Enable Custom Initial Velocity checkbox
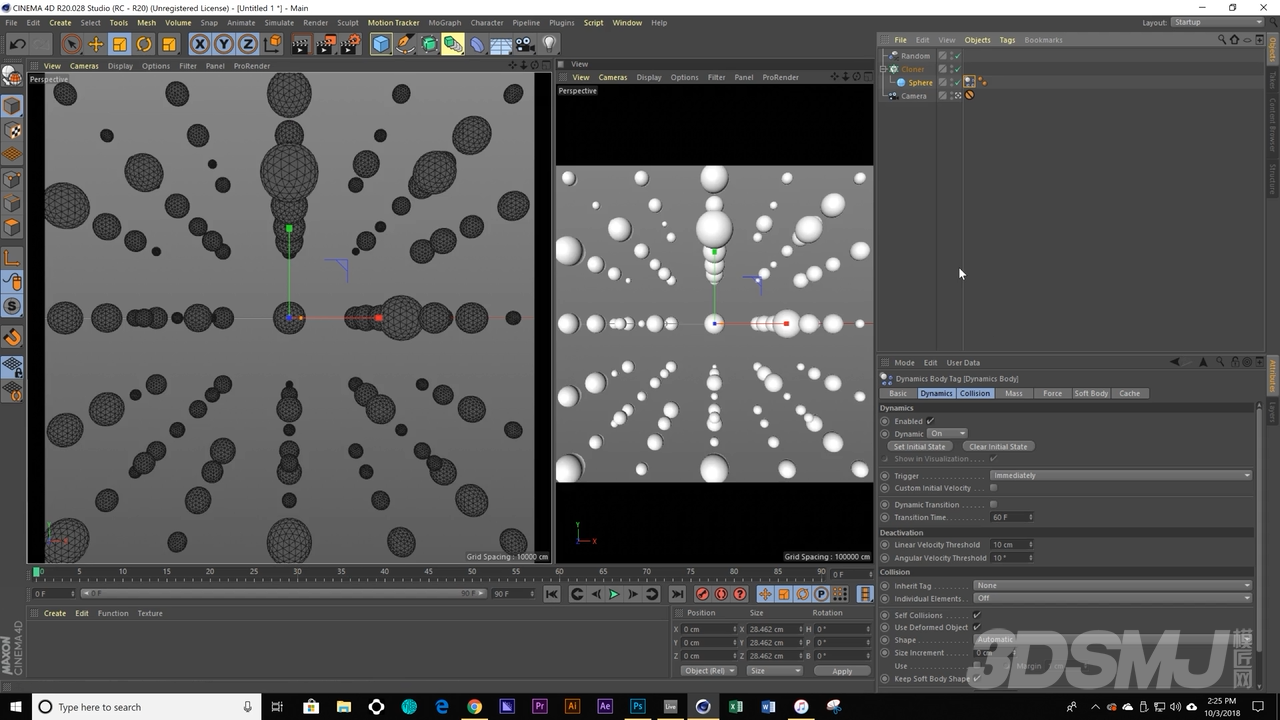This screenshot has width=1280, height=720. tap(993, 488)
